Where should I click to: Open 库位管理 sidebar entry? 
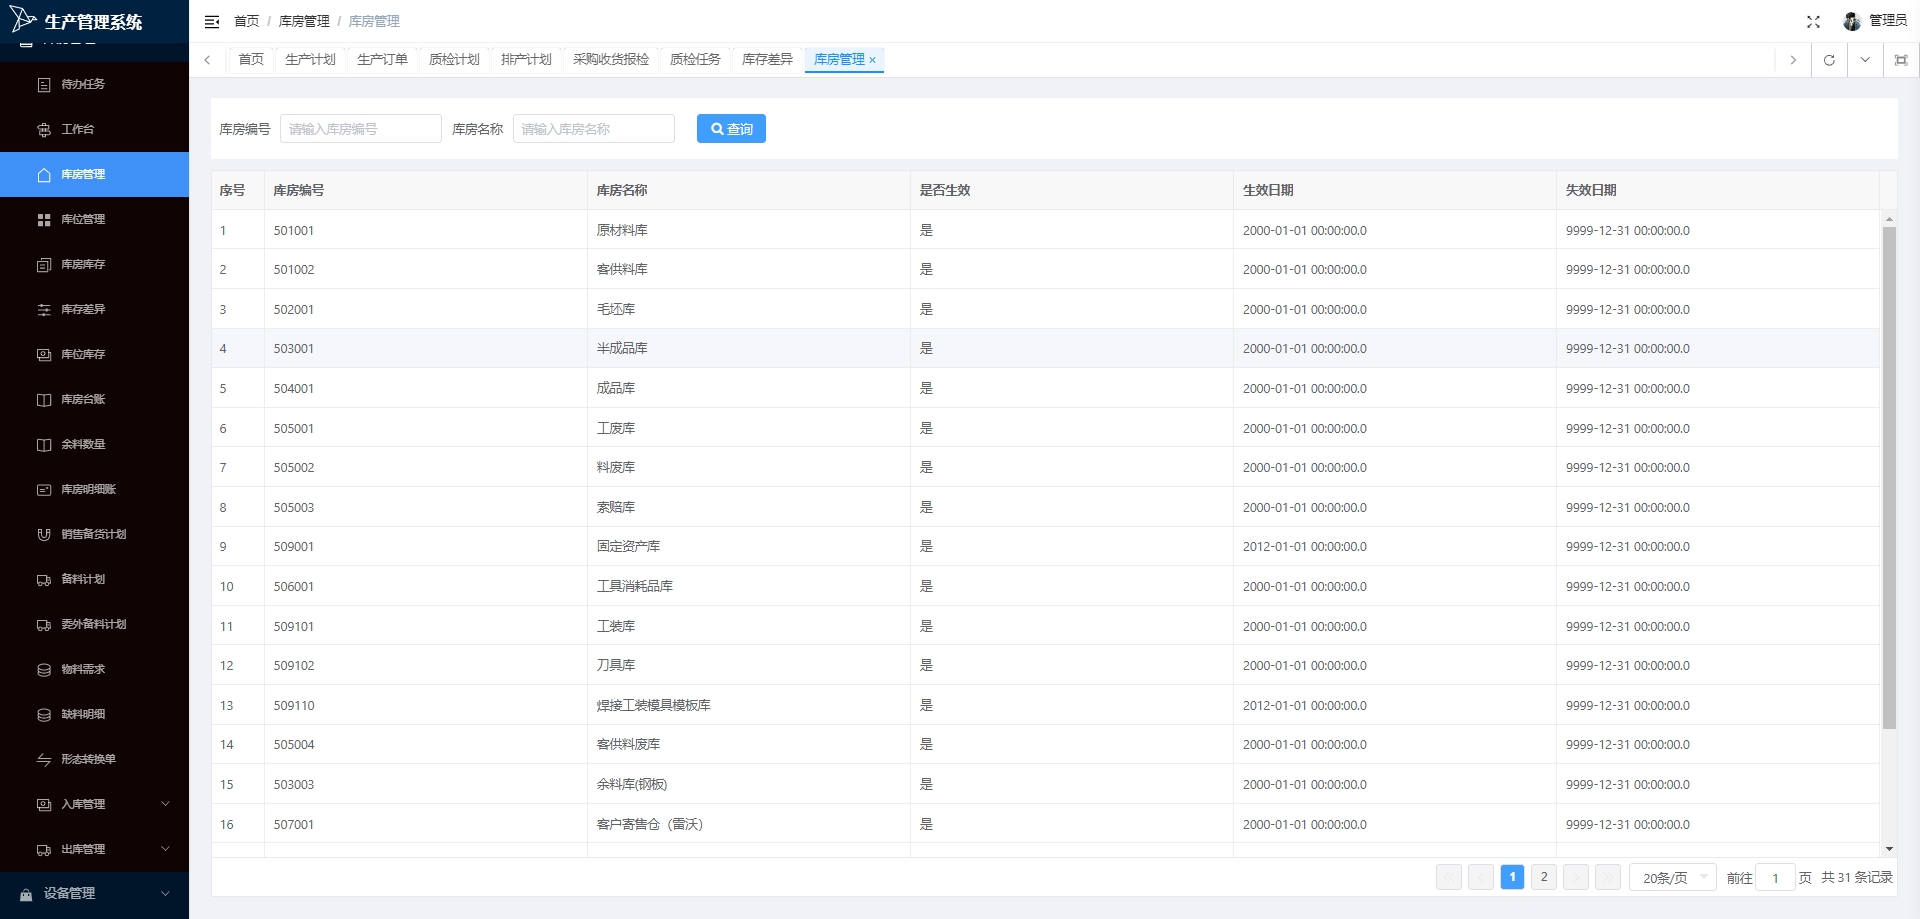(x=94, y=220)
